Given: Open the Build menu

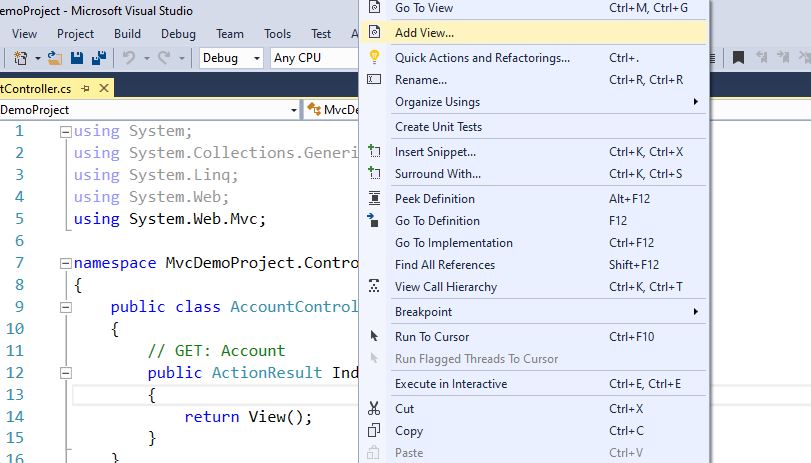Looking at the screenshot, I should 127,33.
